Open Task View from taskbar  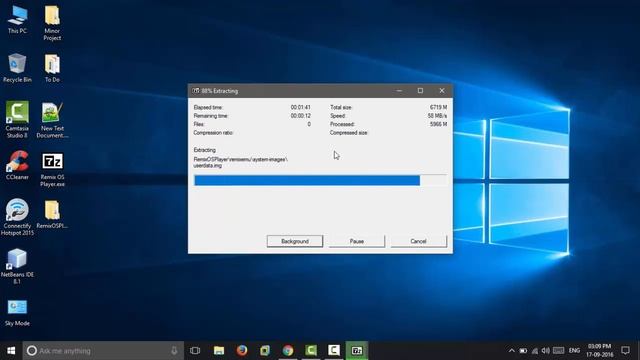[x=195, y=351]
